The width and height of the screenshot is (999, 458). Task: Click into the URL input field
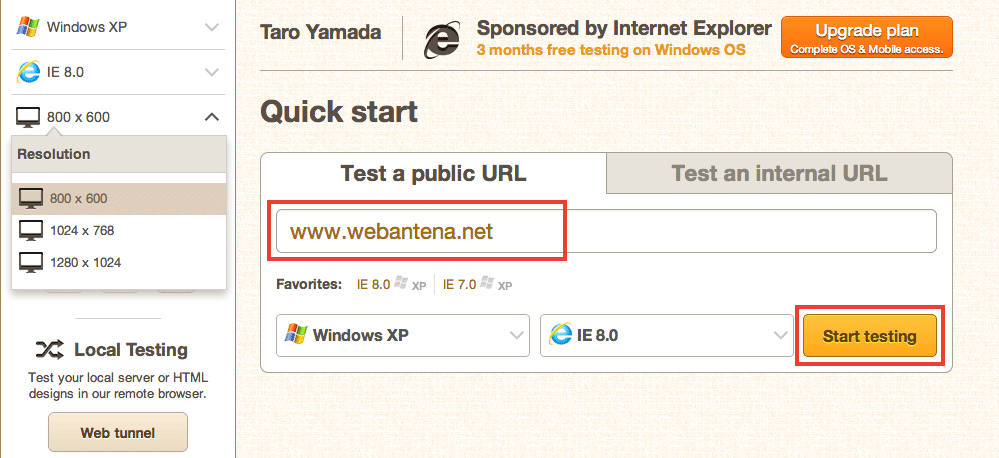coord(606,231)
